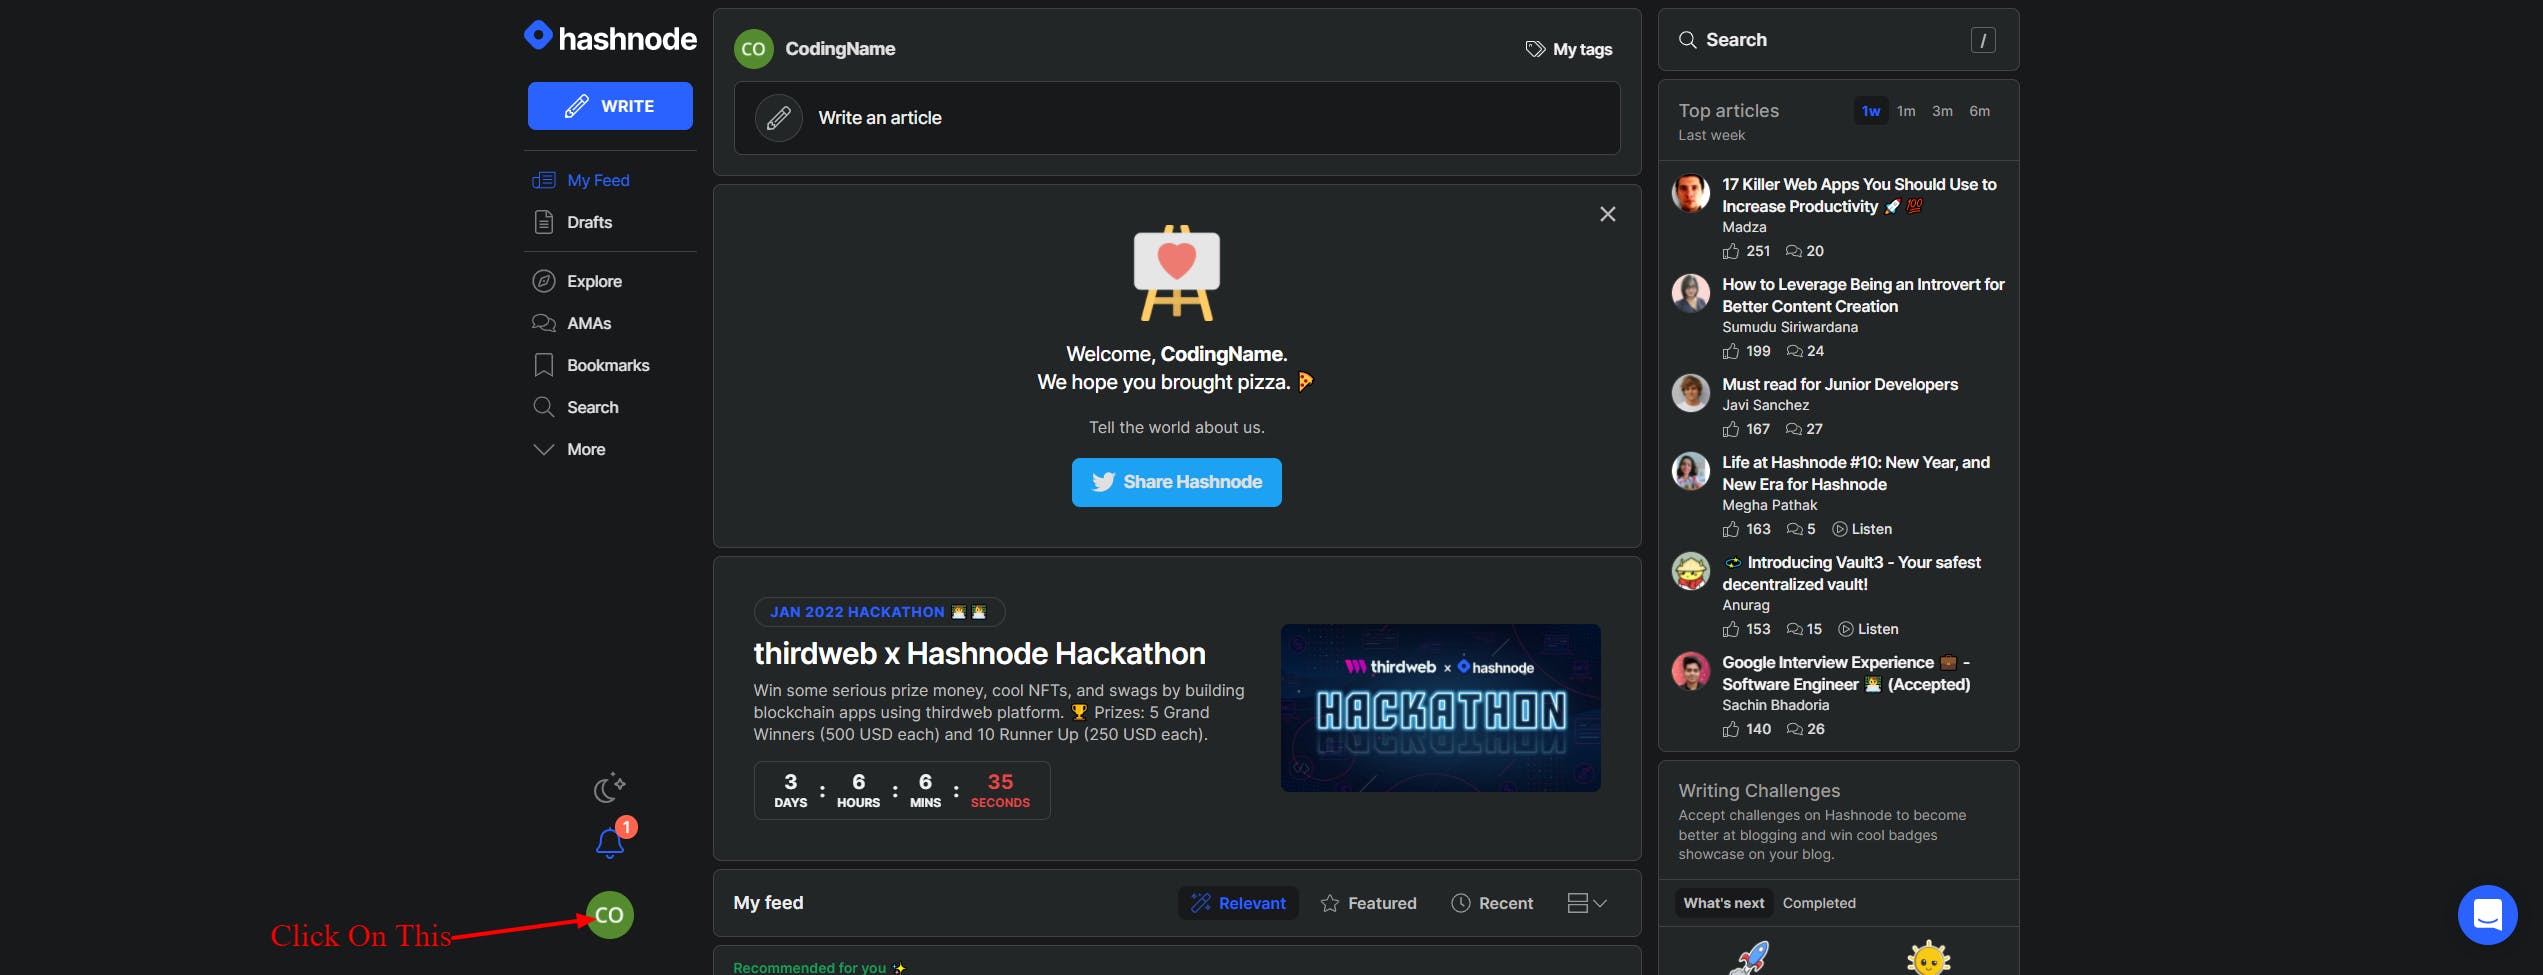
Task: Click Sumudu Siriwardana author name
Action: [x=1790, y=327]
